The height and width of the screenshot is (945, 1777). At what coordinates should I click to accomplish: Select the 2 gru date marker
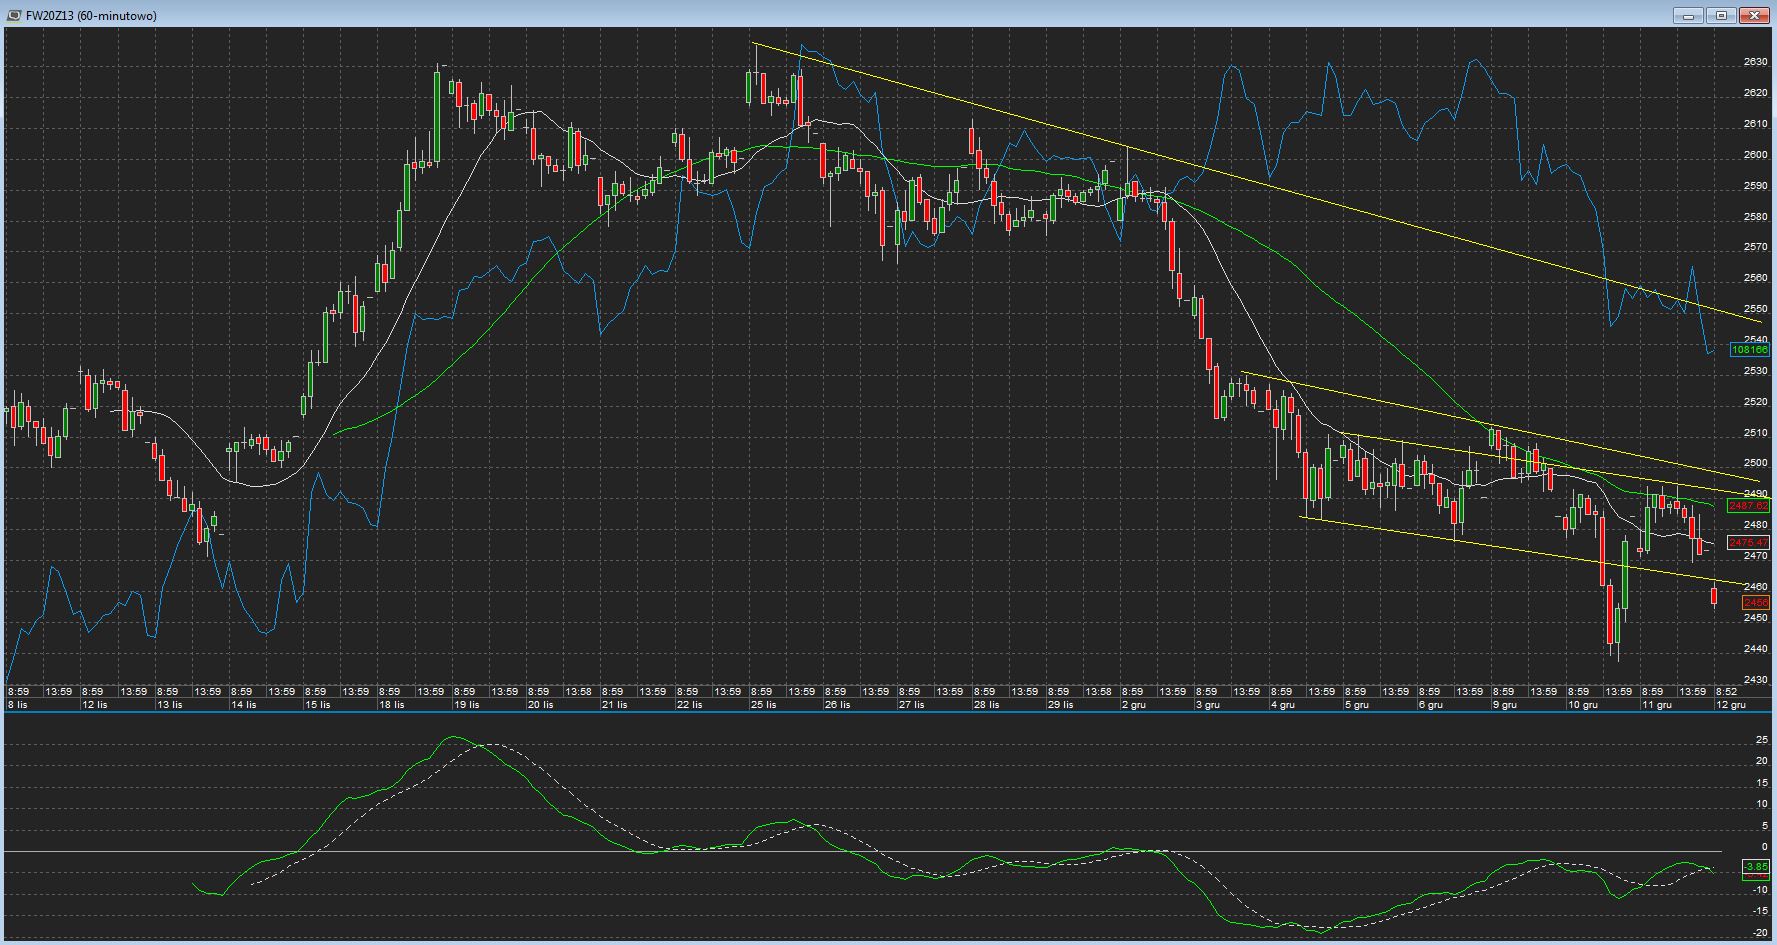[1133, 705]
